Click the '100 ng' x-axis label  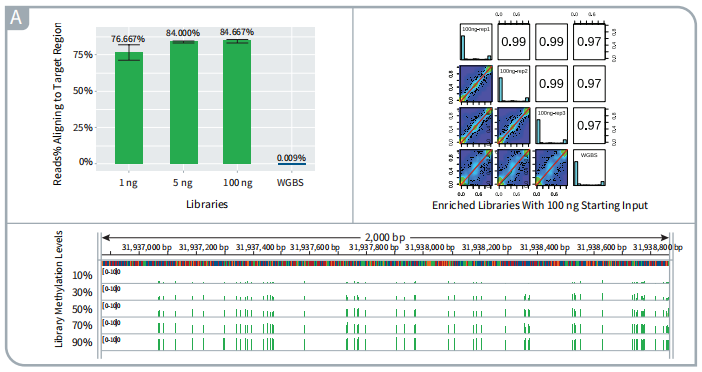(238, 183)
